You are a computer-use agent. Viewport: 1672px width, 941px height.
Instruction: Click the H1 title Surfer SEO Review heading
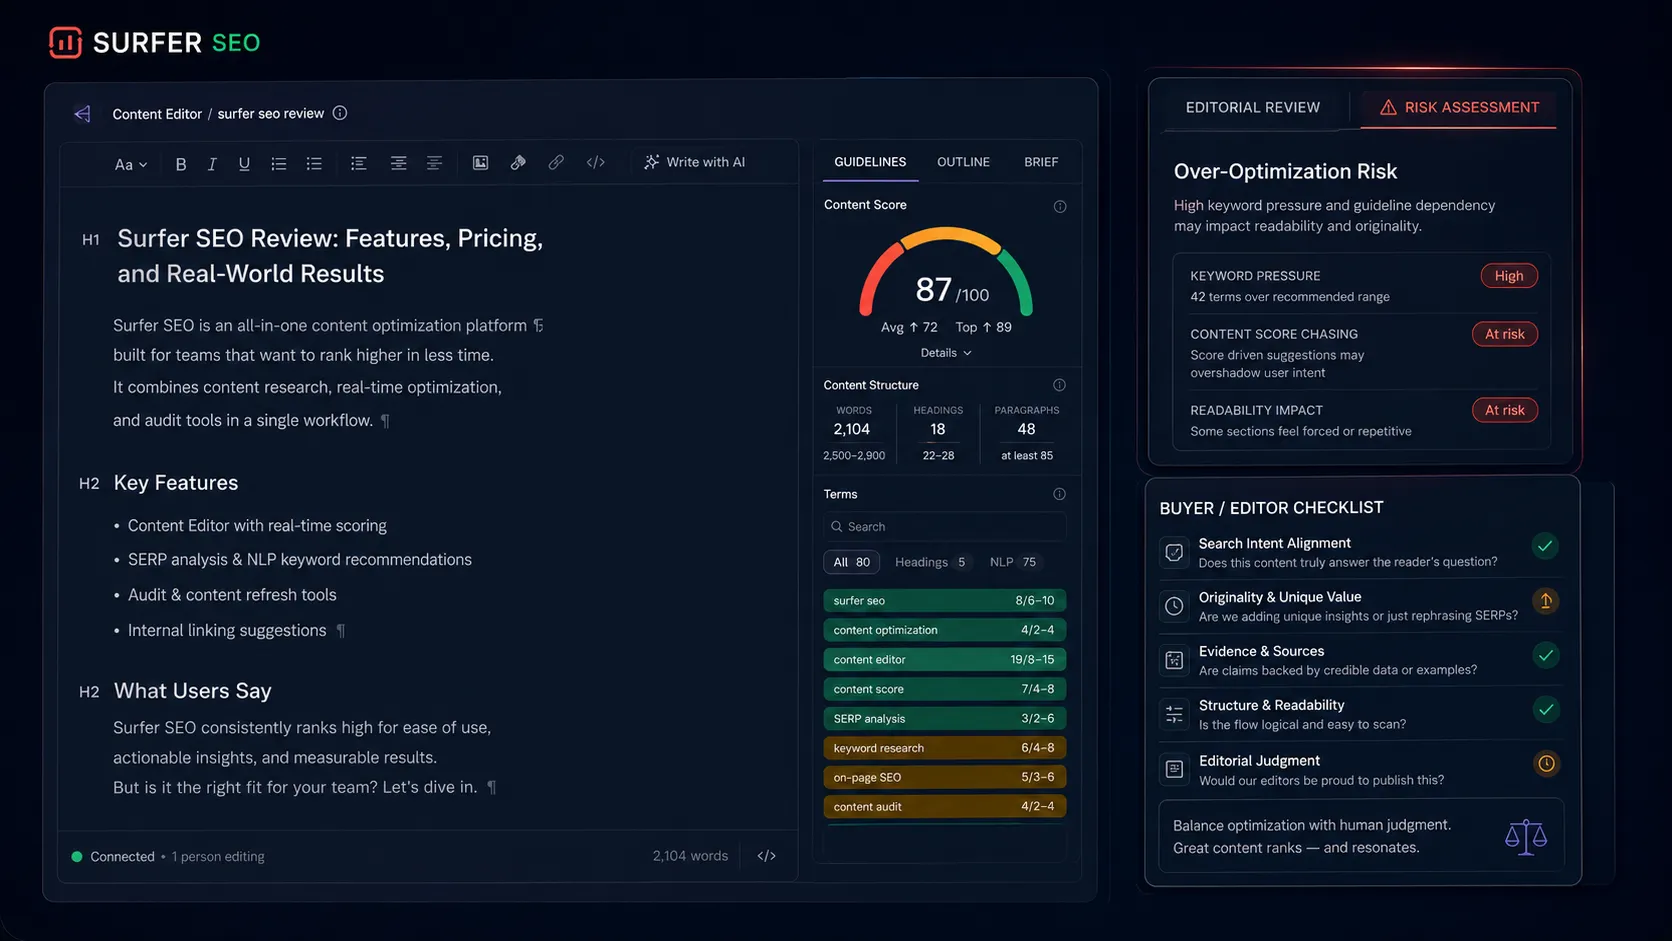(x=330, y=256)
